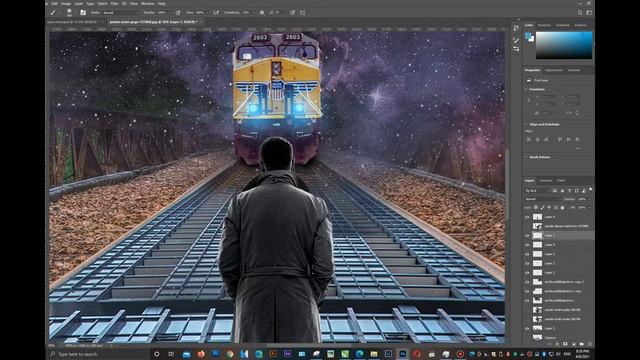Switch to the Adjustments tab

[554, 70]
